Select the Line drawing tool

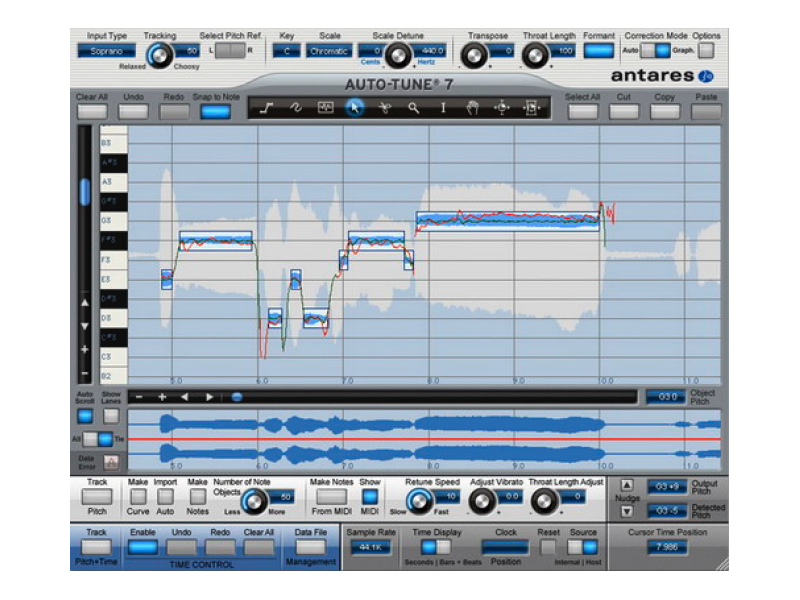pyautogui.click(x=266, y=108)
